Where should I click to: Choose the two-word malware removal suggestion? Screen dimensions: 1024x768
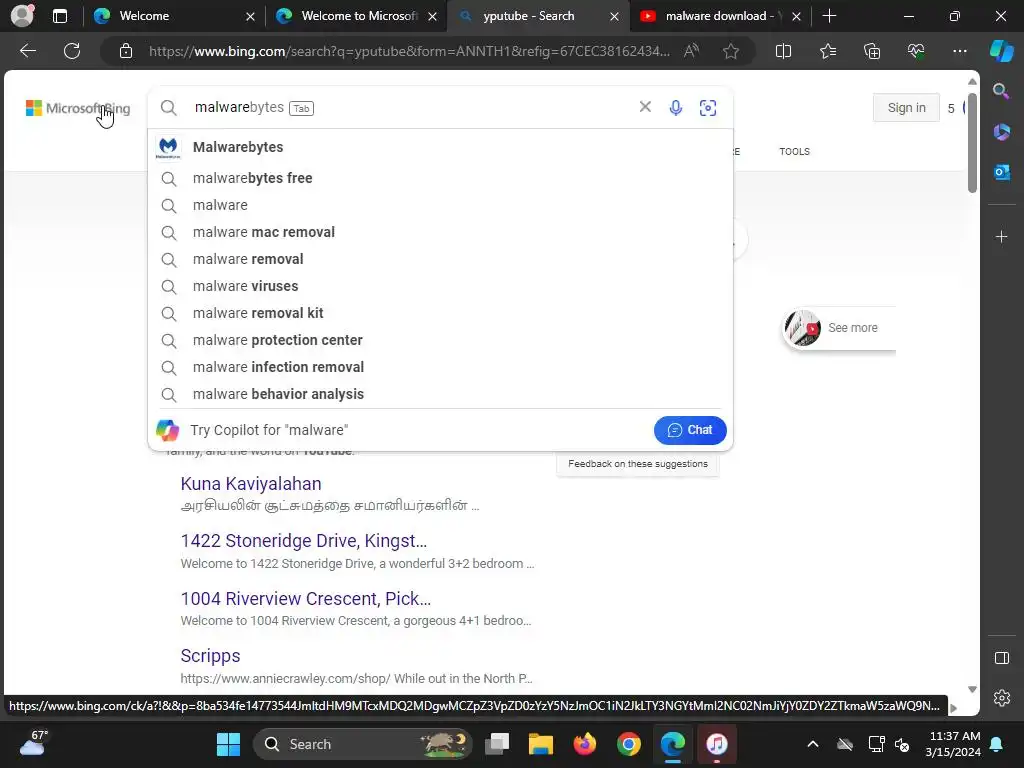click(441, 259)
